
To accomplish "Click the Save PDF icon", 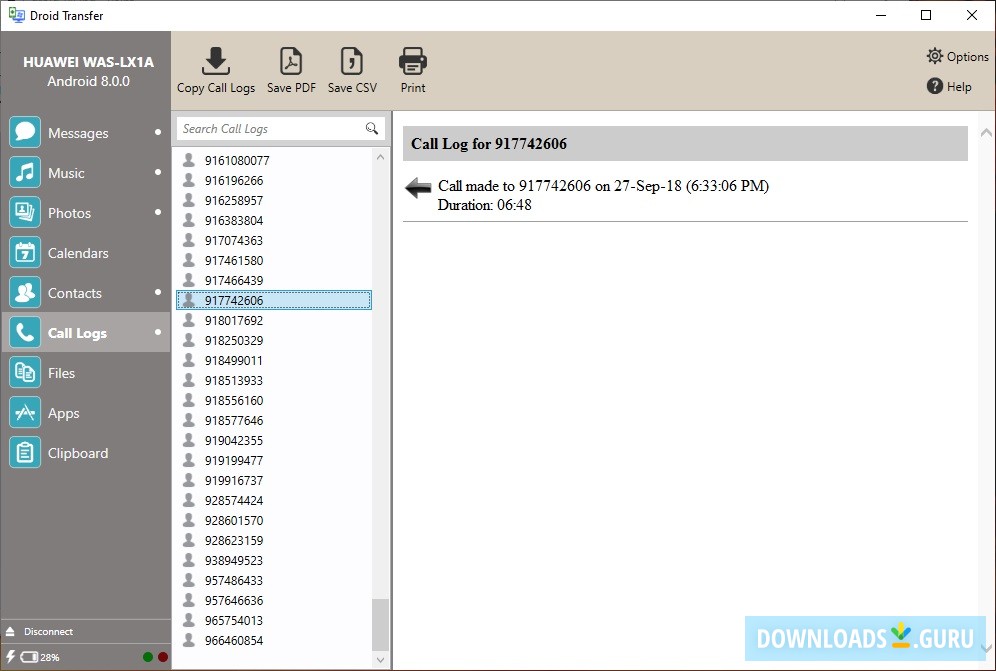I will coord(291,61).
